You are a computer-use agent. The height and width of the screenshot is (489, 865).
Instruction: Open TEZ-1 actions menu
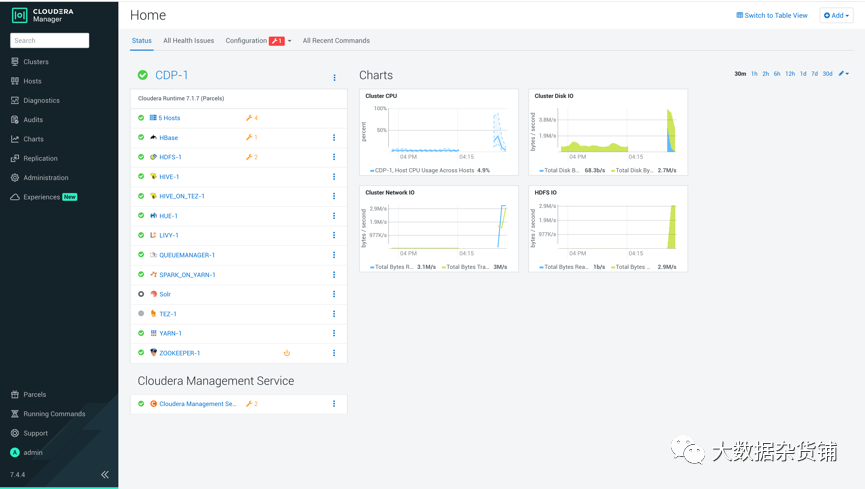(334, 314)
